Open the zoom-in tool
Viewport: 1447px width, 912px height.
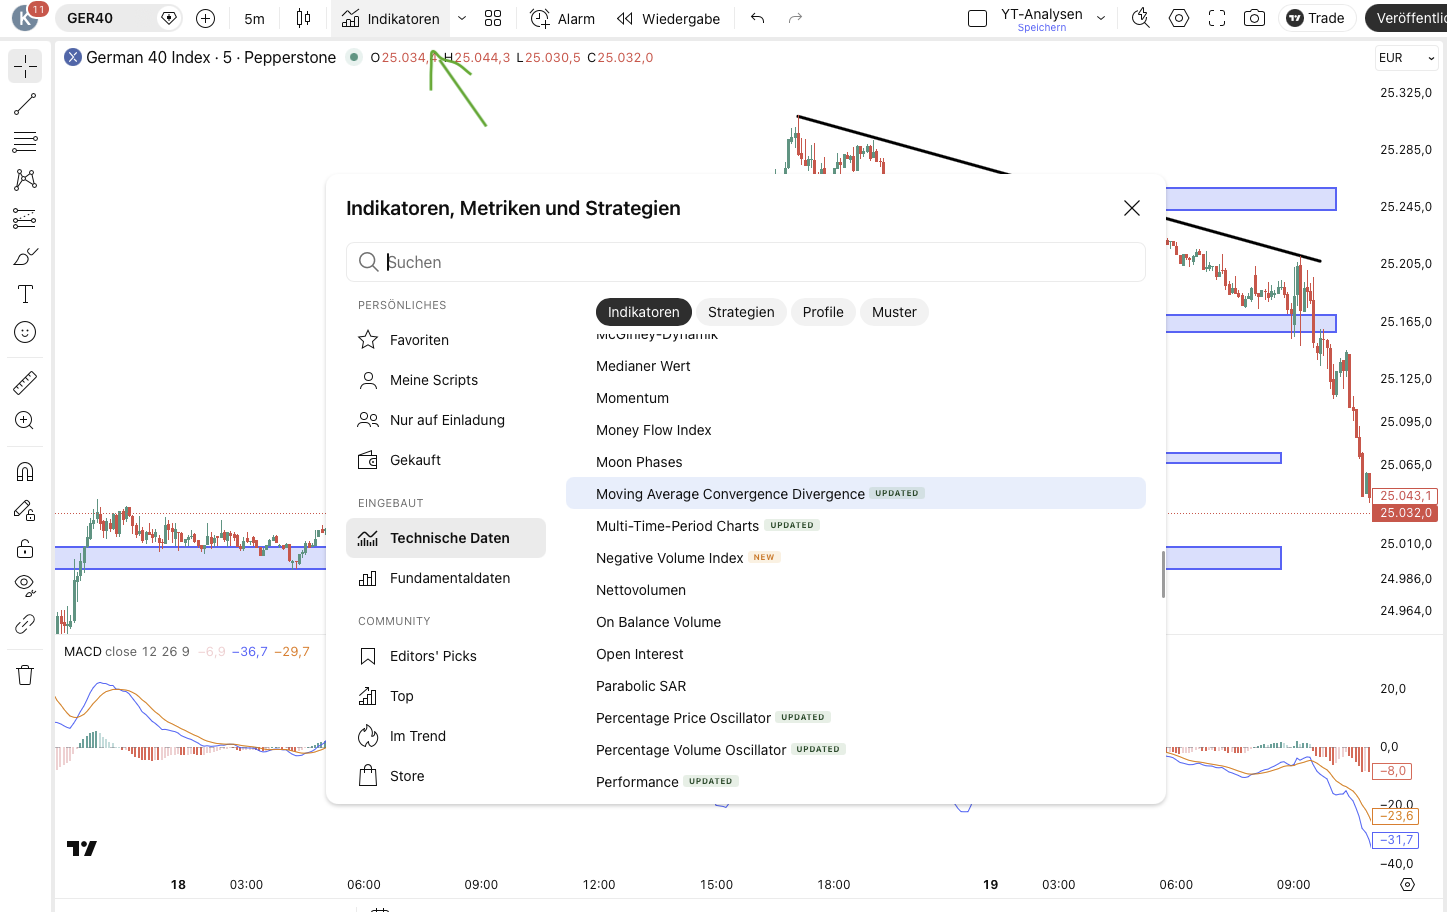(x=24, y=419)
